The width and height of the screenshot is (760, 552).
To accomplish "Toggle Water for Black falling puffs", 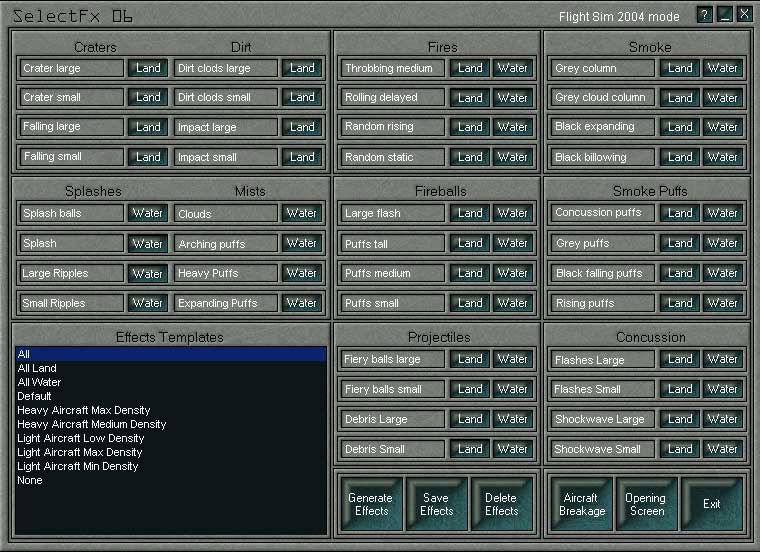I will 722,273.
